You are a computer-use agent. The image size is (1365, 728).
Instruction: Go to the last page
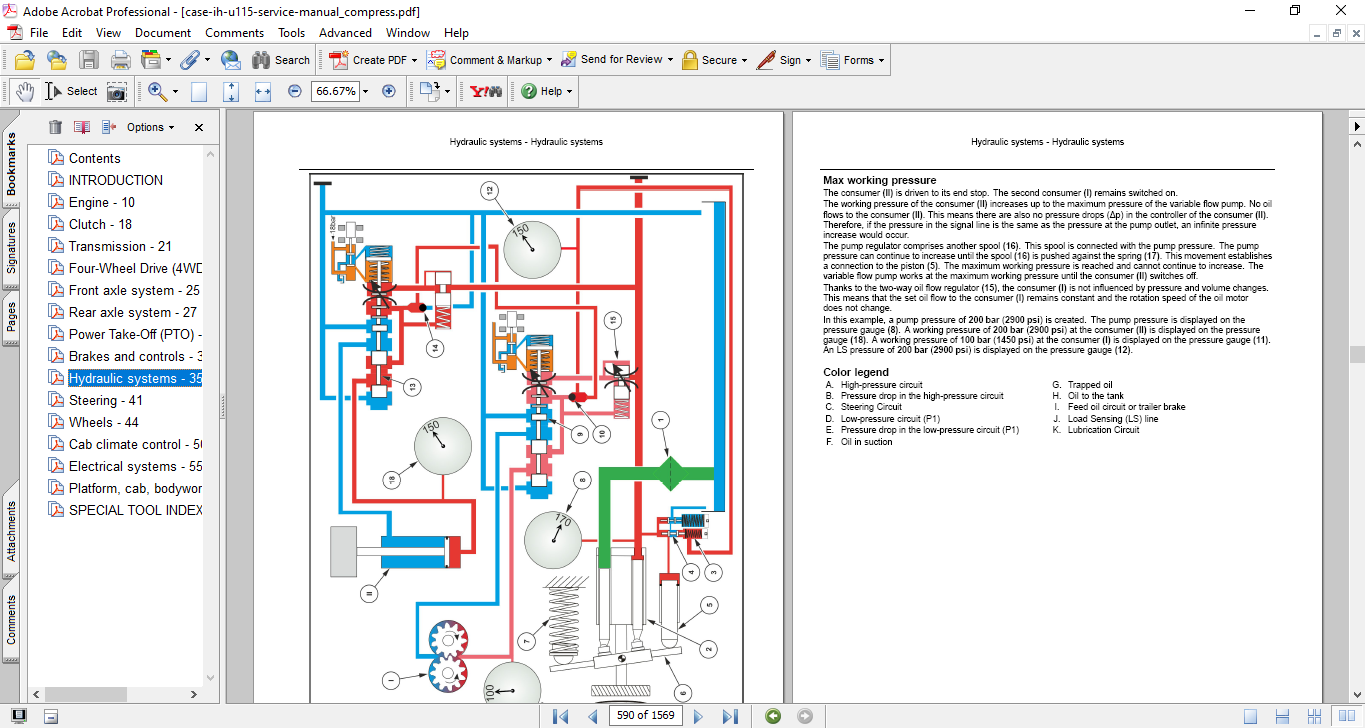pyautogui.click(x=730, y=716)
